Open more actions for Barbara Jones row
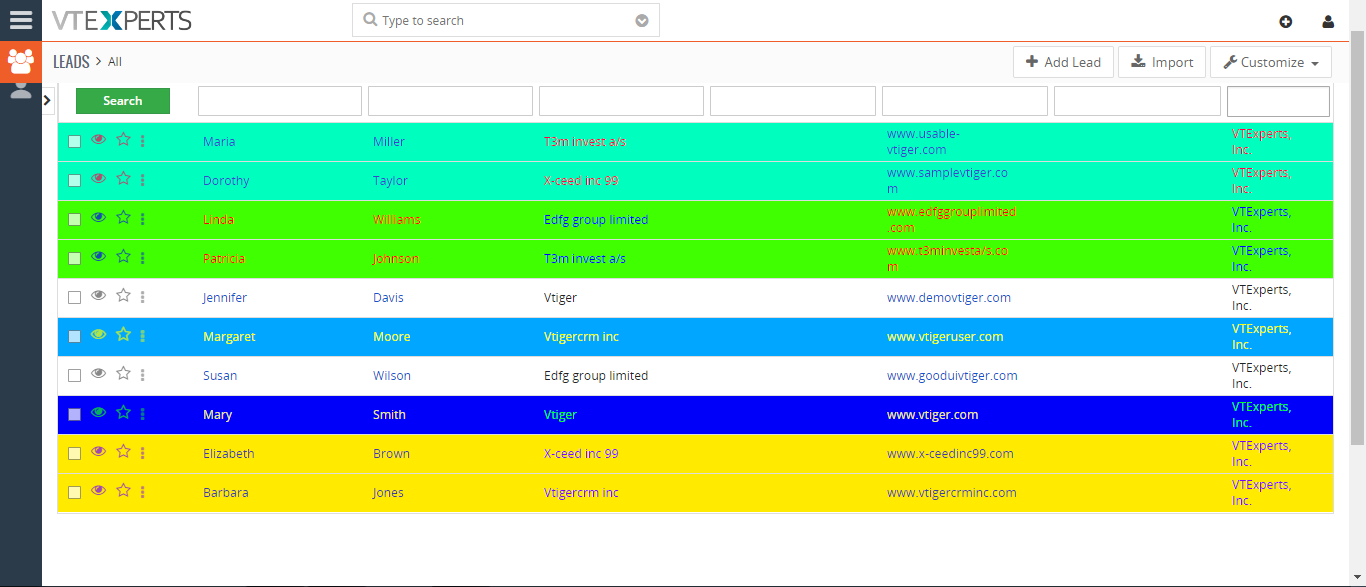 pos(143,492)
